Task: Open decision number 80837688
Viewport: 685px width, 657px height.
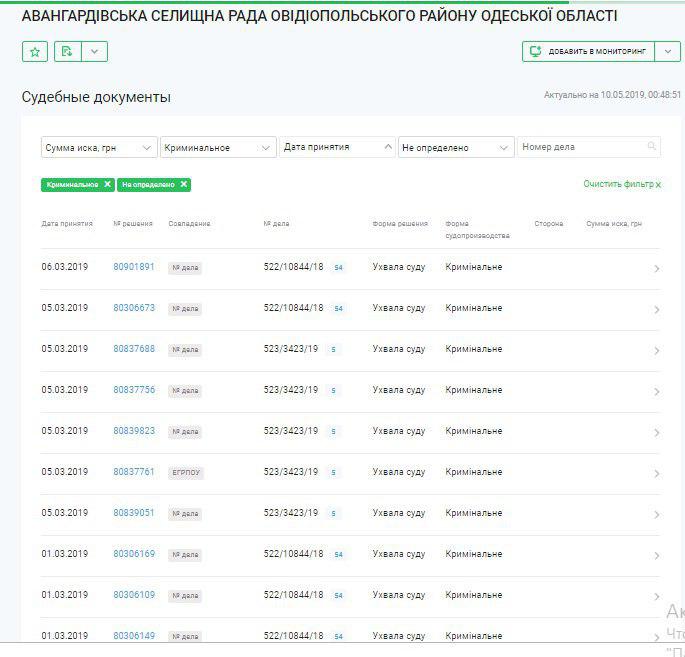Action: tap(134, 349)
